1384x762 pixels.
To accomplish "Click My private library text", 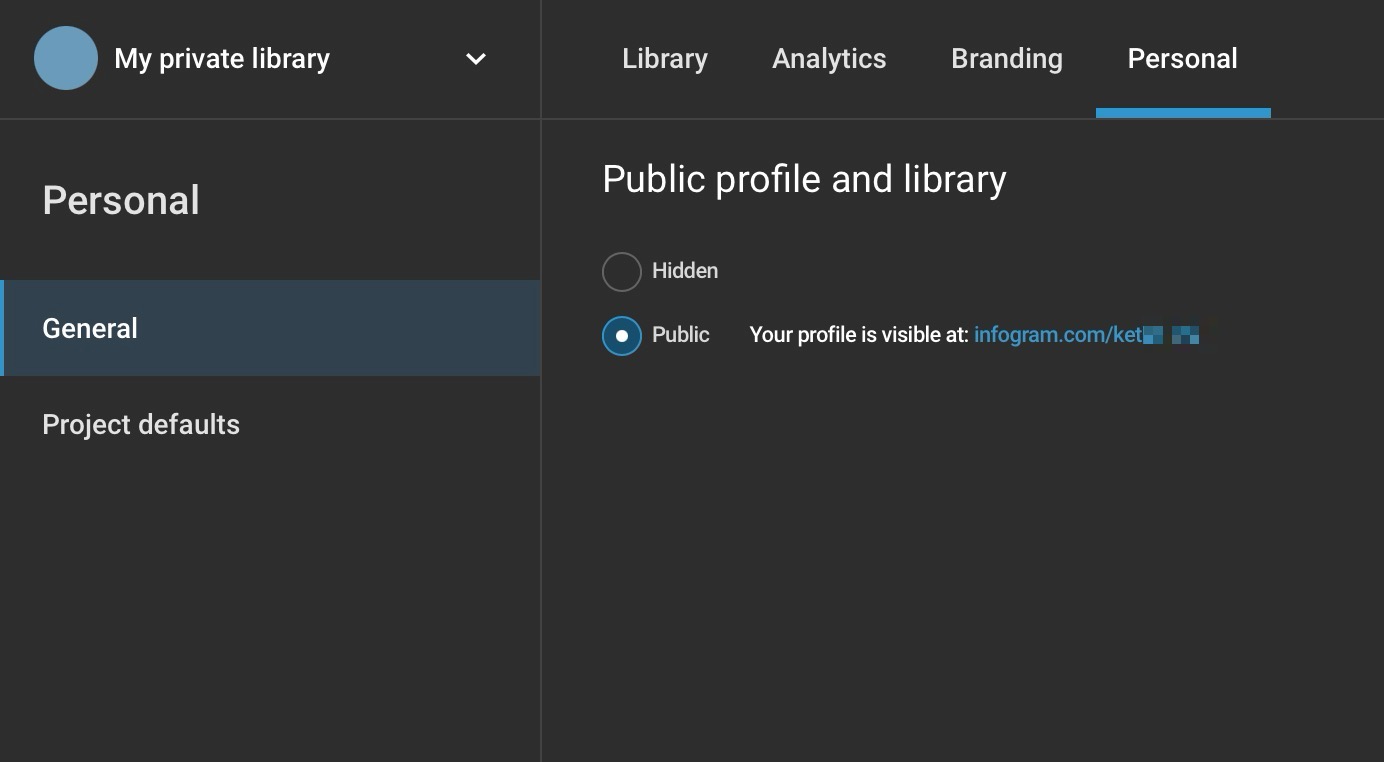I will (x=221, y=58).
